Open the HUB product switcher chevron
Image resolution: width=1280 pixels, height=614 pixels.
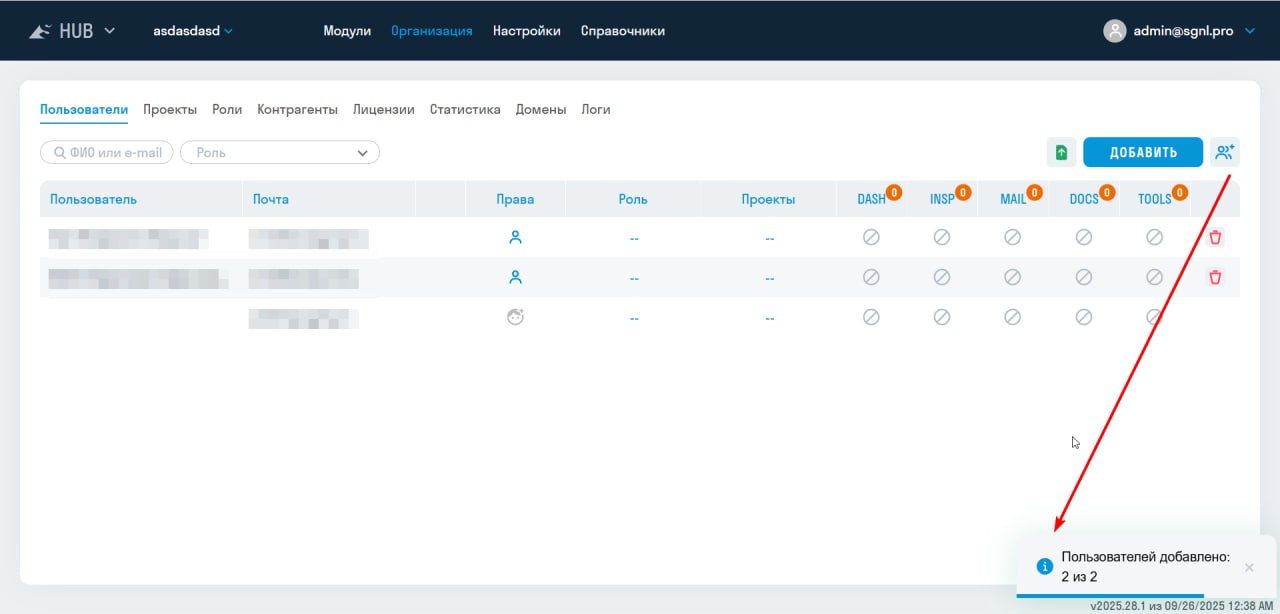(110, 30)
